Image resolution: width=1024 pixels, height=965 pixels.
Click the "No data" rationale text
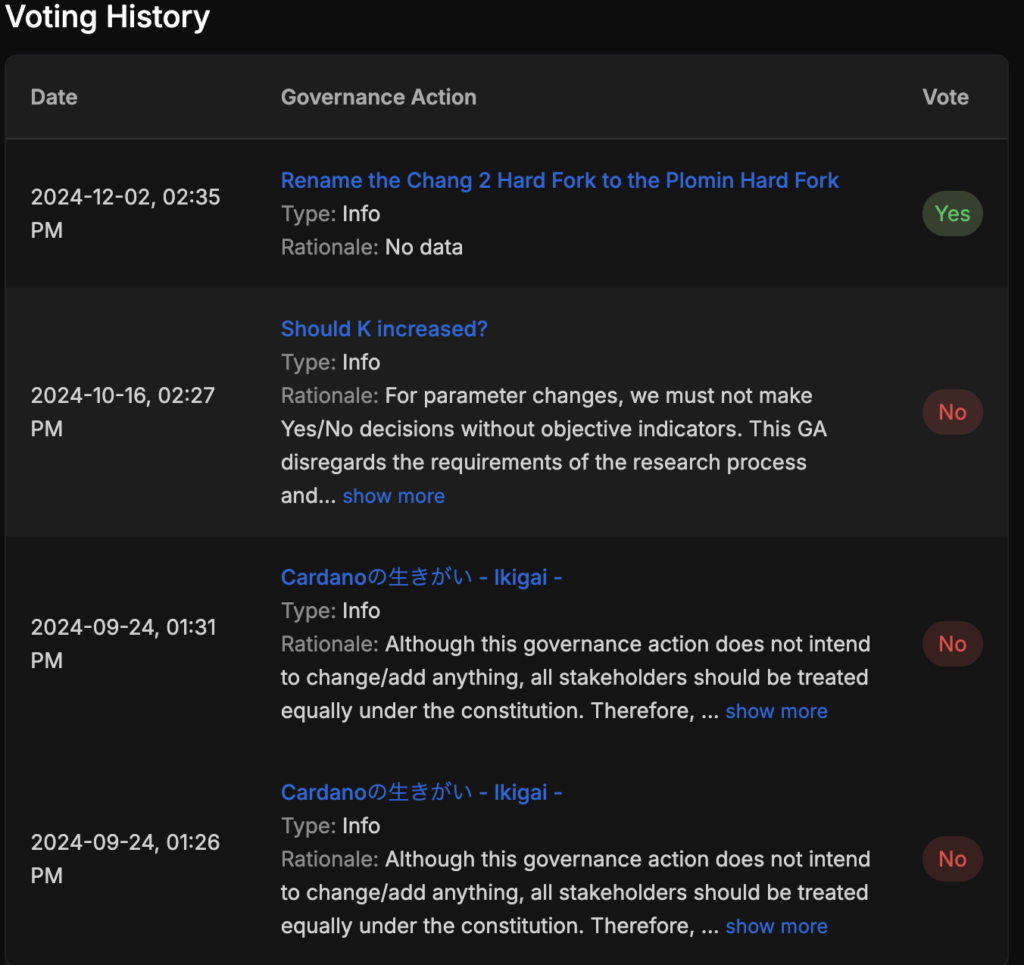(424, 247)
